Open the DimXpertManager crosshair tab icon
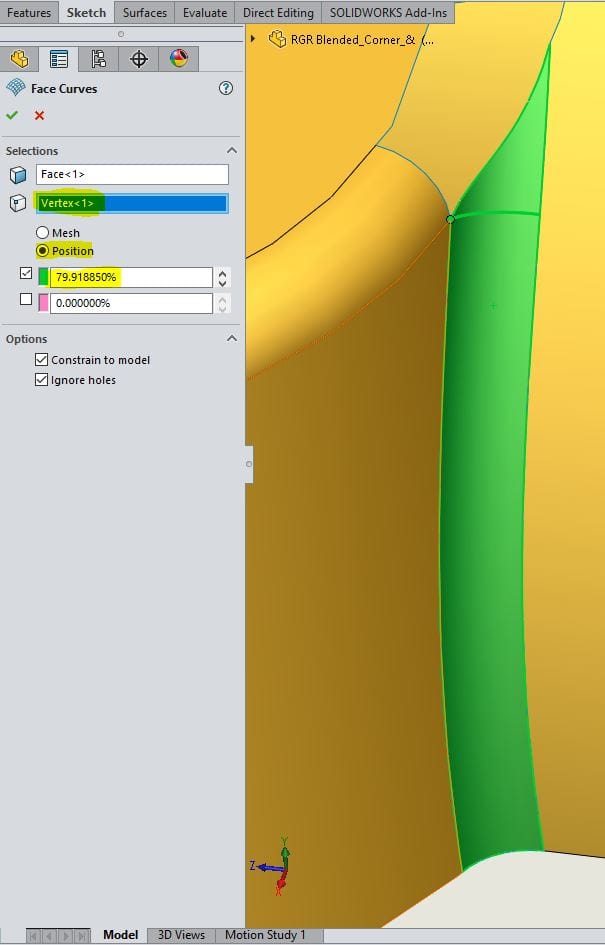 pos(139,59)
